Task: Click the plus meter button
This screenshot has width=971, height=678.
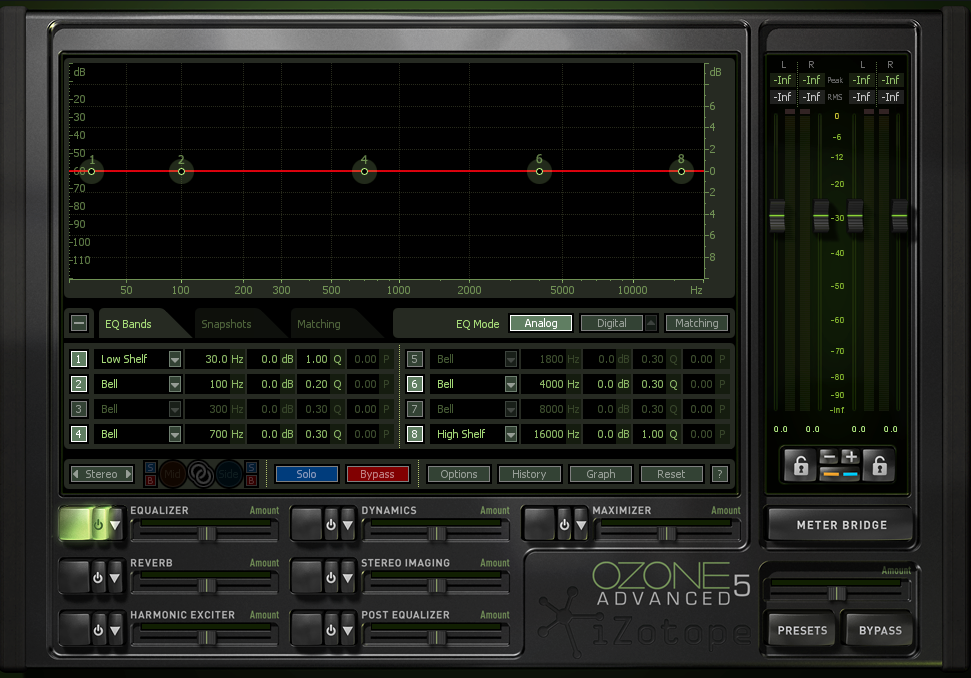Action: coord(850,458)
